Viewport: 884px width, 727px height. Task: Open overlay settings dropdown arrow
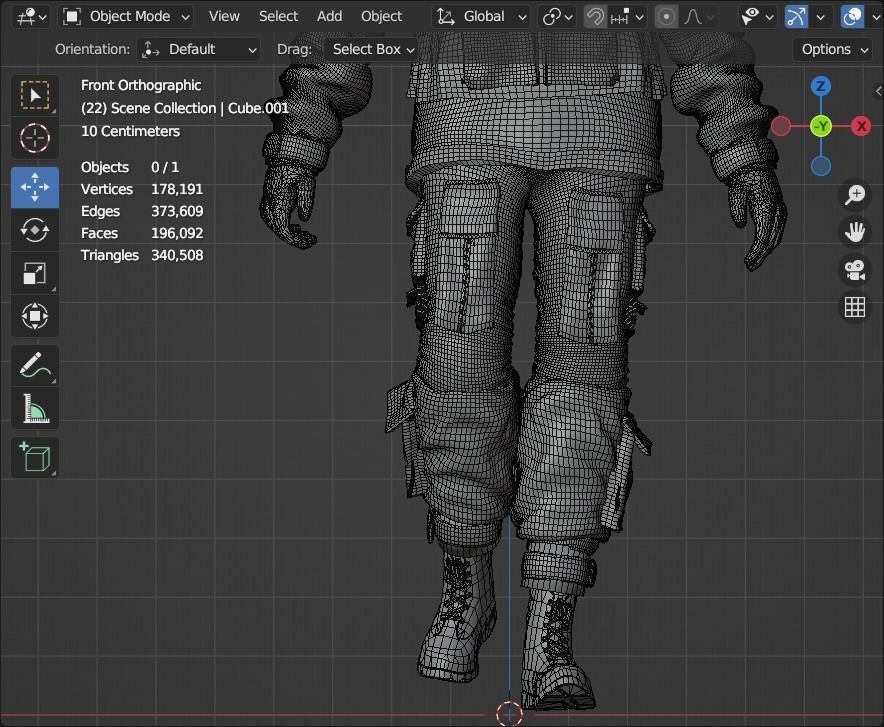click(x=876, y=17)
